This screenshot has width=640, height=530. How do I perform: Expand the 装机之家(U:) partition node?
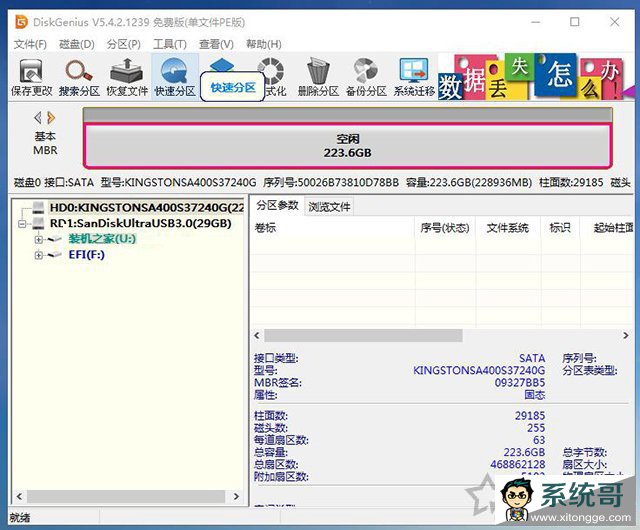[x=39, y=239]
